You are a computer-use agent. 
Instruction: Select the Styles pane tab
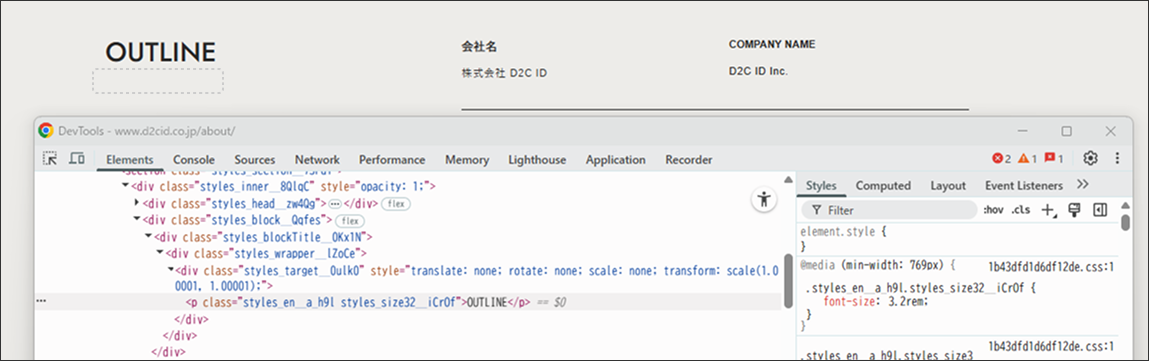[x=821, y=185]
